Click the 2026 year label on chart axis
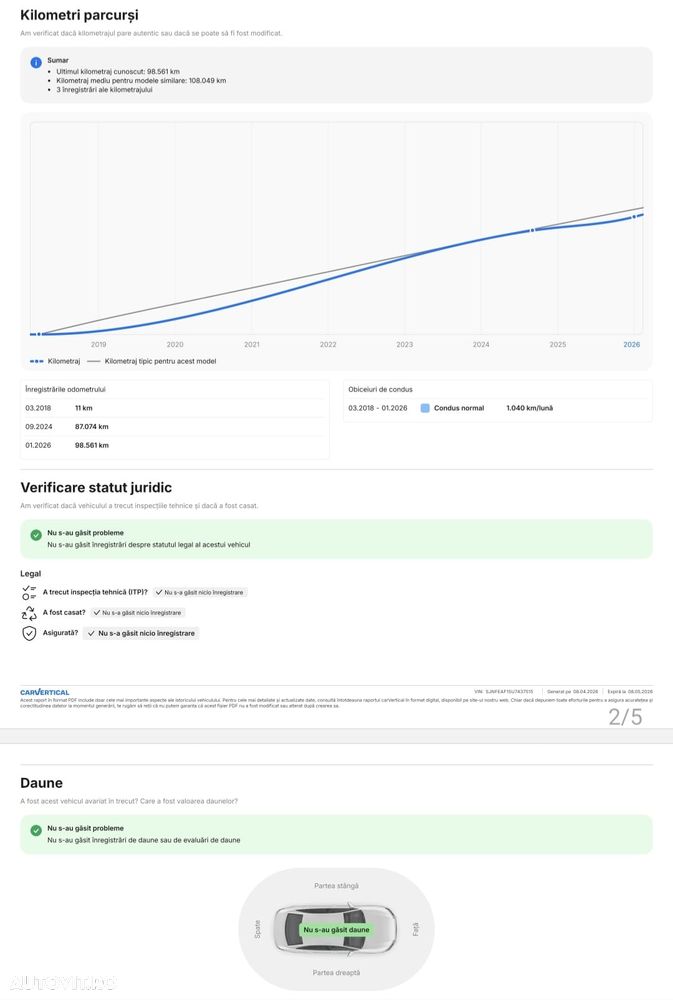Image resolution: width=673 pixels, height=1000 pixels. point(631,344)
